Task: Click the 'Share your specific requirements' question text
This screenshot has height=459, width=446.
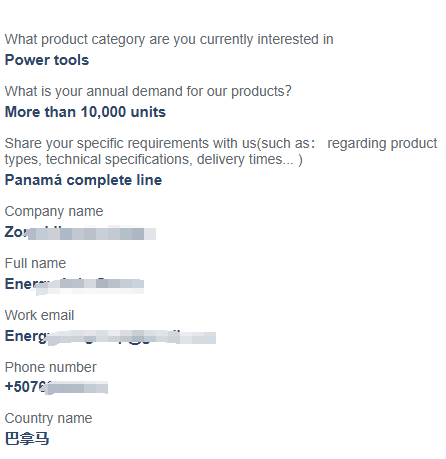Action: point(221,151)
